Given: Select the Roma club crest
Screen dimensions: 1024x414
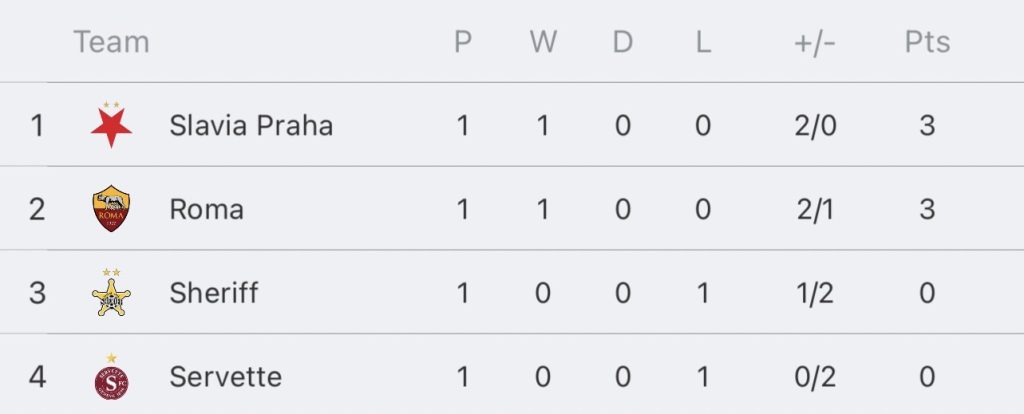Looking at the screenshot, I should (x=111, y=208).
